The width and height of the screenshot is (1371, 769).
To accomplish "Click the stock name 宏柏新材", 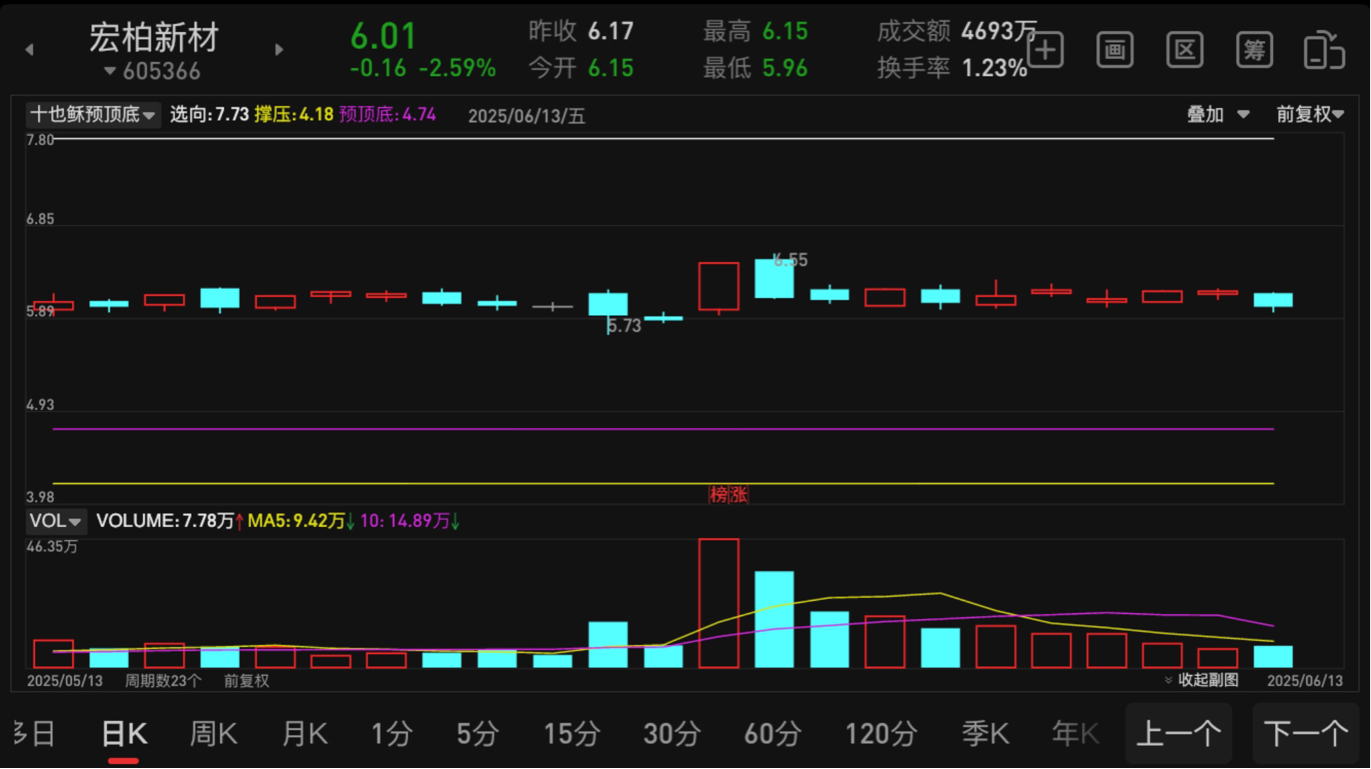I will pyautogui.click(x=153, y=38).
